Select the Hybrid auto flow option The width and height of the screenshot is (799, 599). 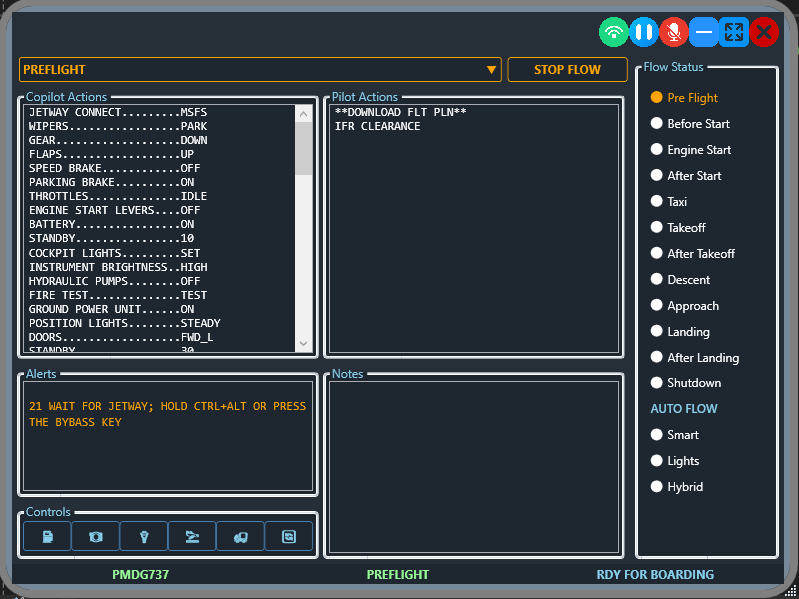pos(657,487)
